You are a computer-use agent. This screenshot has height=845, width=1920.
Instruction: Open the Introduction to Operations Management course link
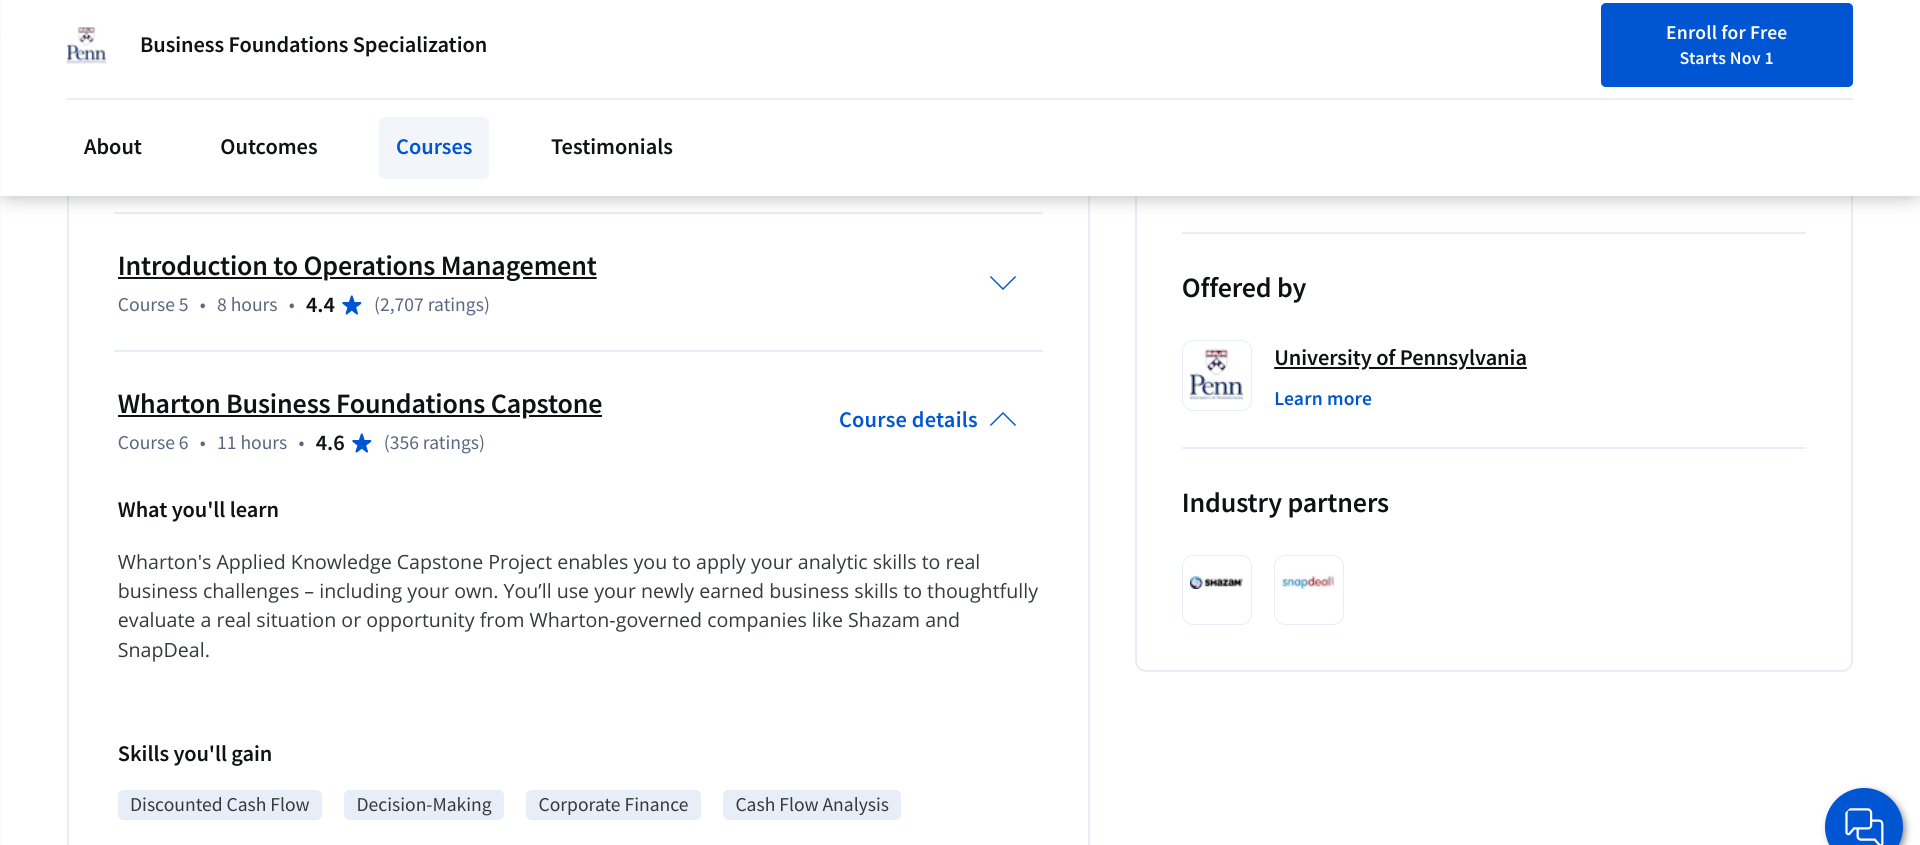click(357, 266)
